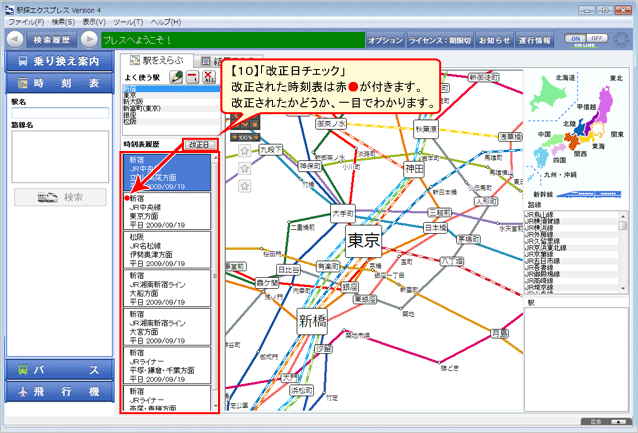This screenshot has width=638, height=433.
Task: Click the pencil edit icon for よく使う駅
Action: point(176,77)
